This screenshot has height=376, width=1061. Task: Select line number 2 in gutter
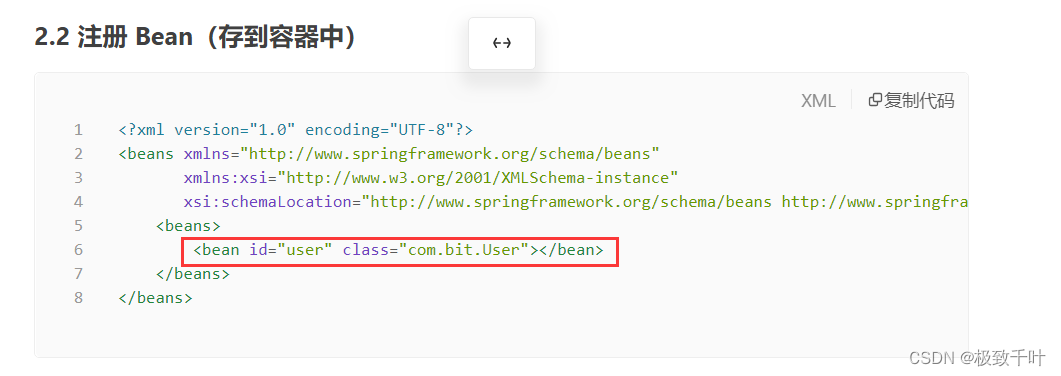coord(78,154)
